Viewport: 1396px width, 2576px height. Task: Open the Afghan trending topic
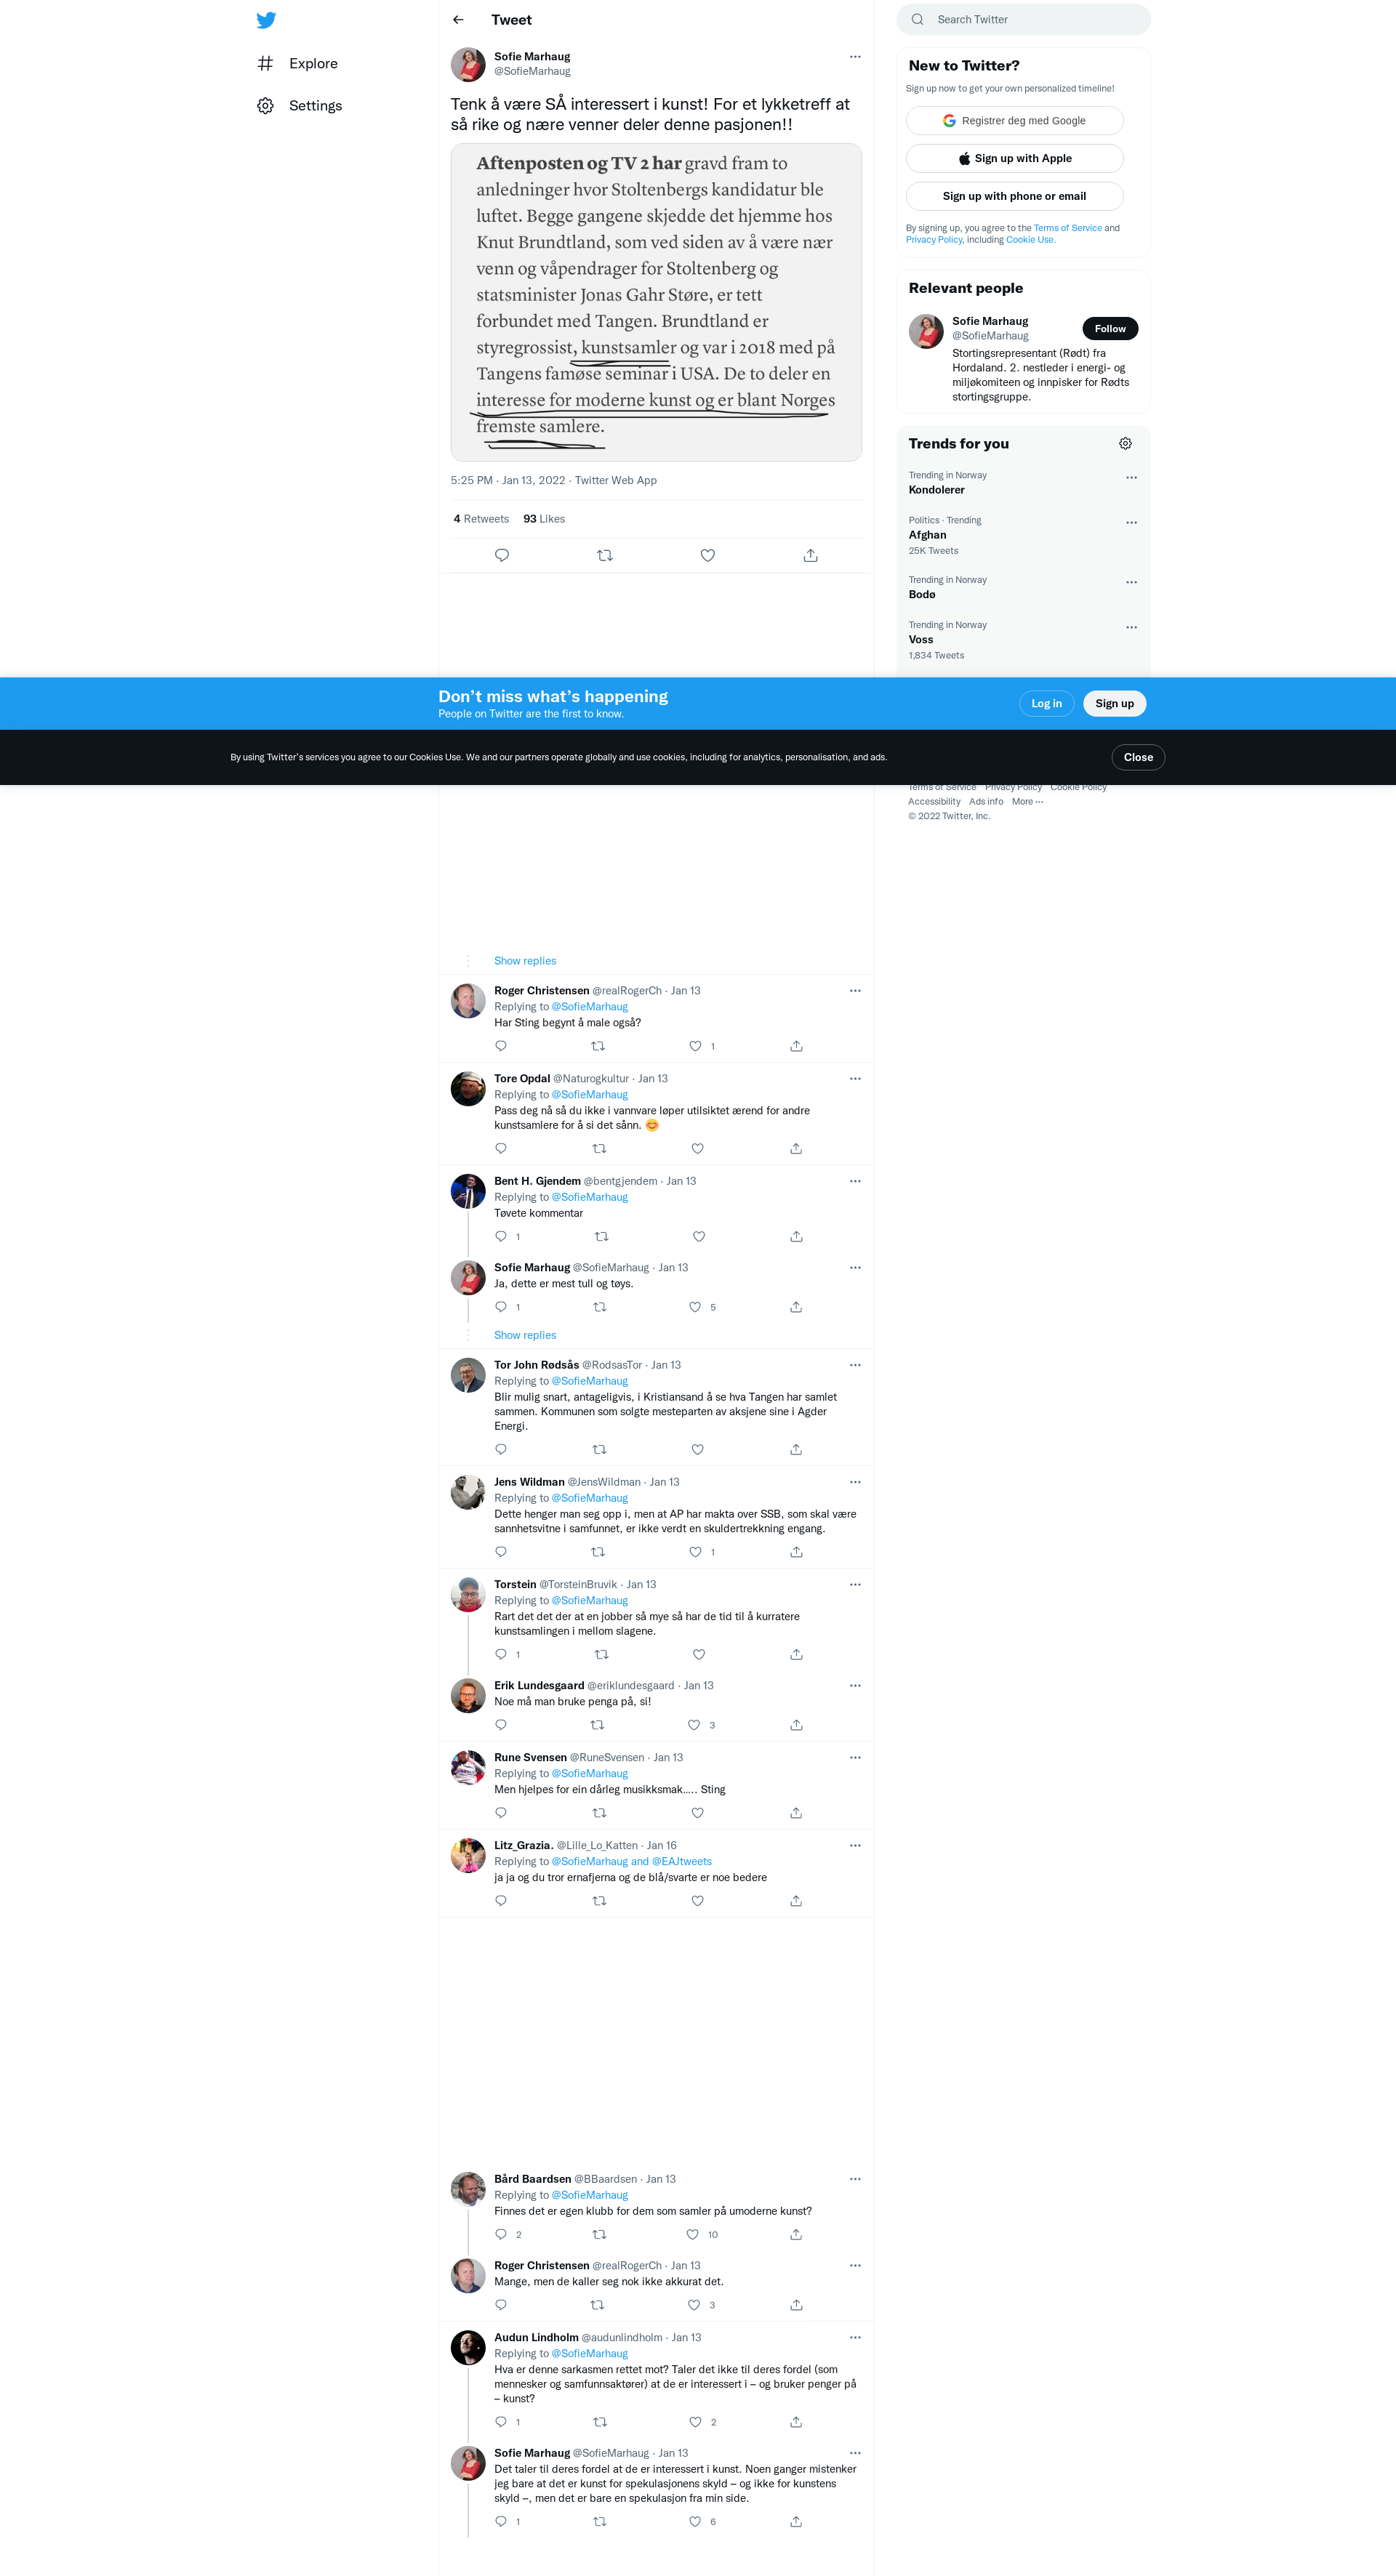927,535
